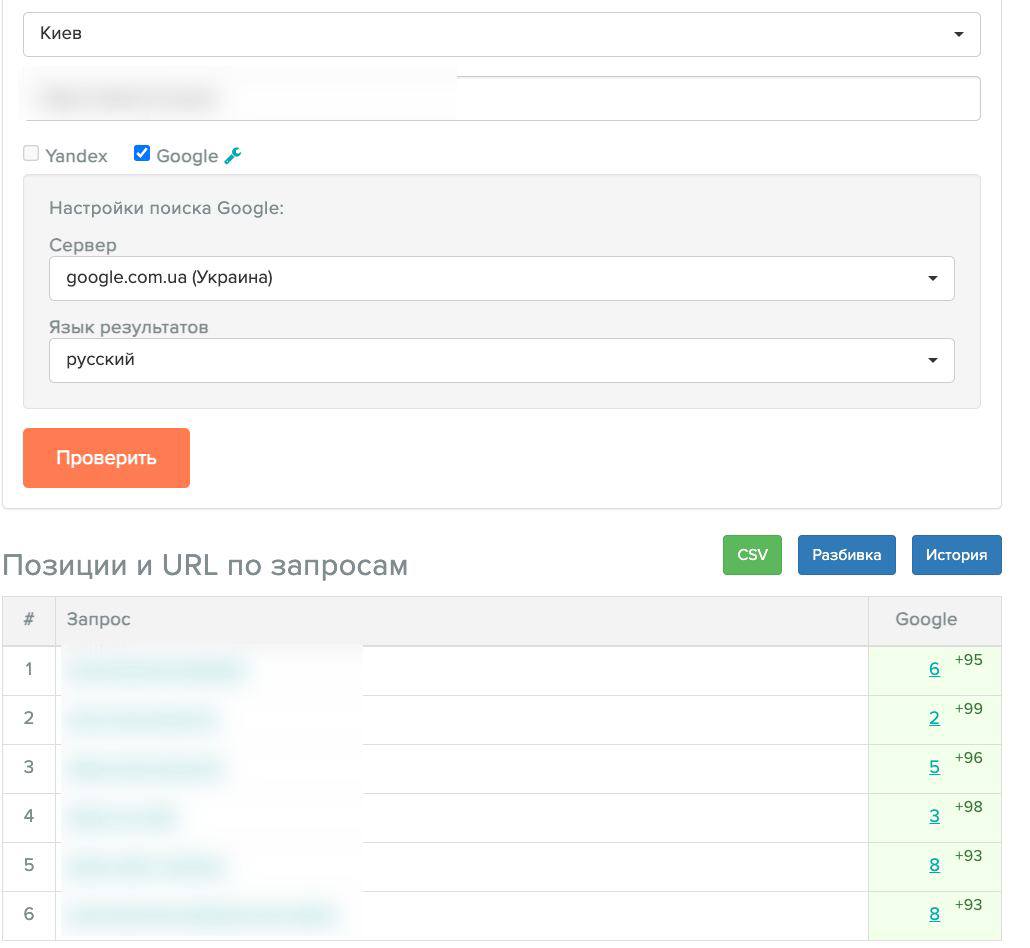1030x948 pixels.
Task: Click the Проверить button
Action: [x=106, y=458]
